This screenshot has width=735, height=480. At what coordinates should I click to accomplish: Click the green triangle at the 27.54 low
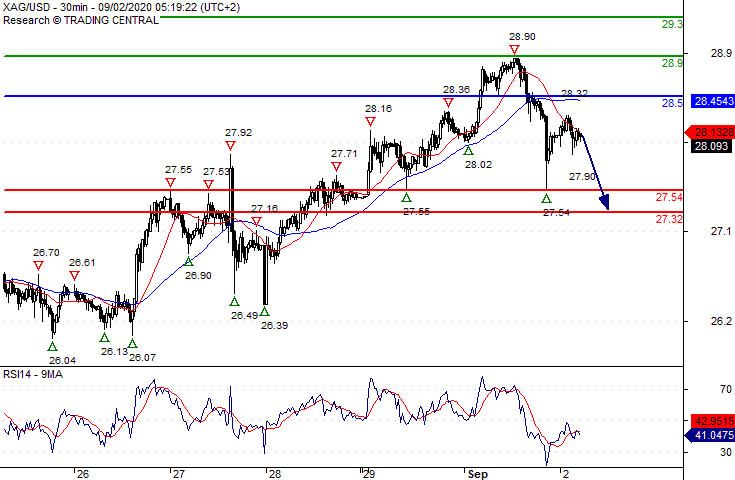546,198
